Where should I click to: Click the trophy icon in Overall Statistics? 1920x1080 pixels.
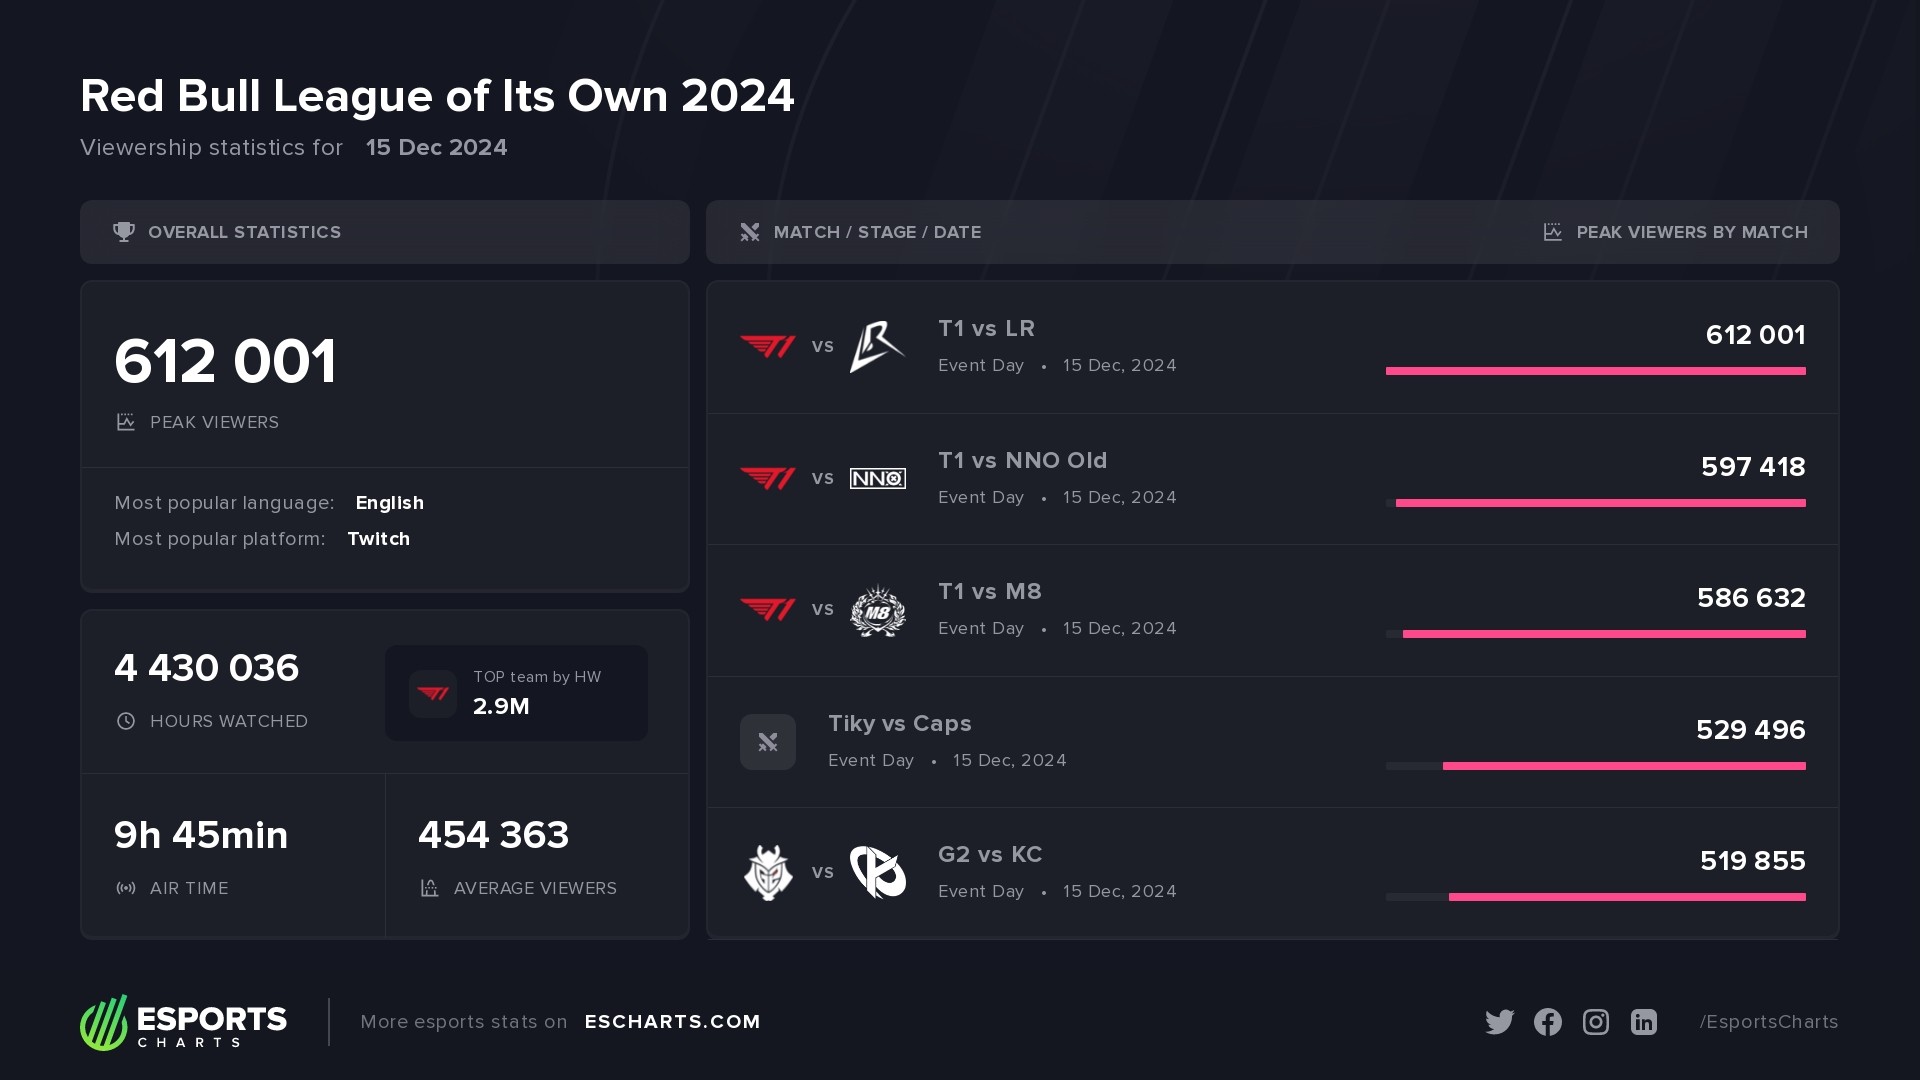(x=124, y=232)
